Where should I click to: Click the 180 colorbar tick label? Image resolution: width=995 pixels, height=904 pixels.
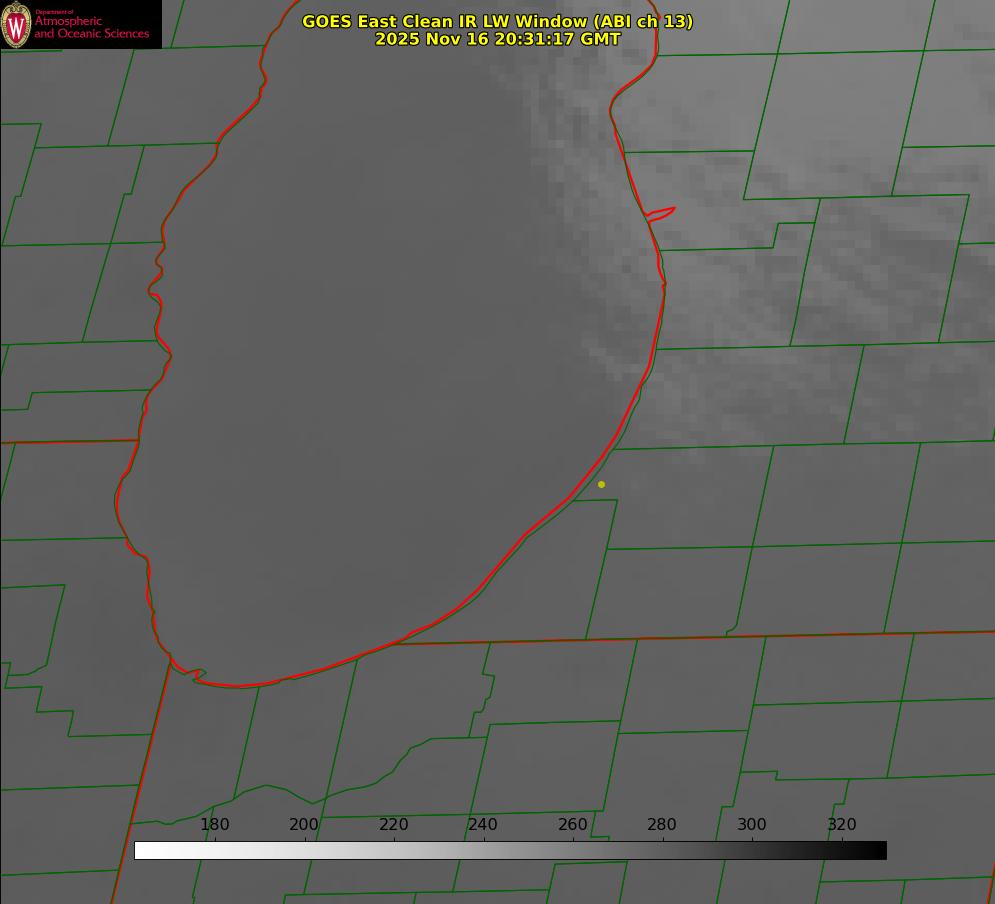click(x=215, y=824)
